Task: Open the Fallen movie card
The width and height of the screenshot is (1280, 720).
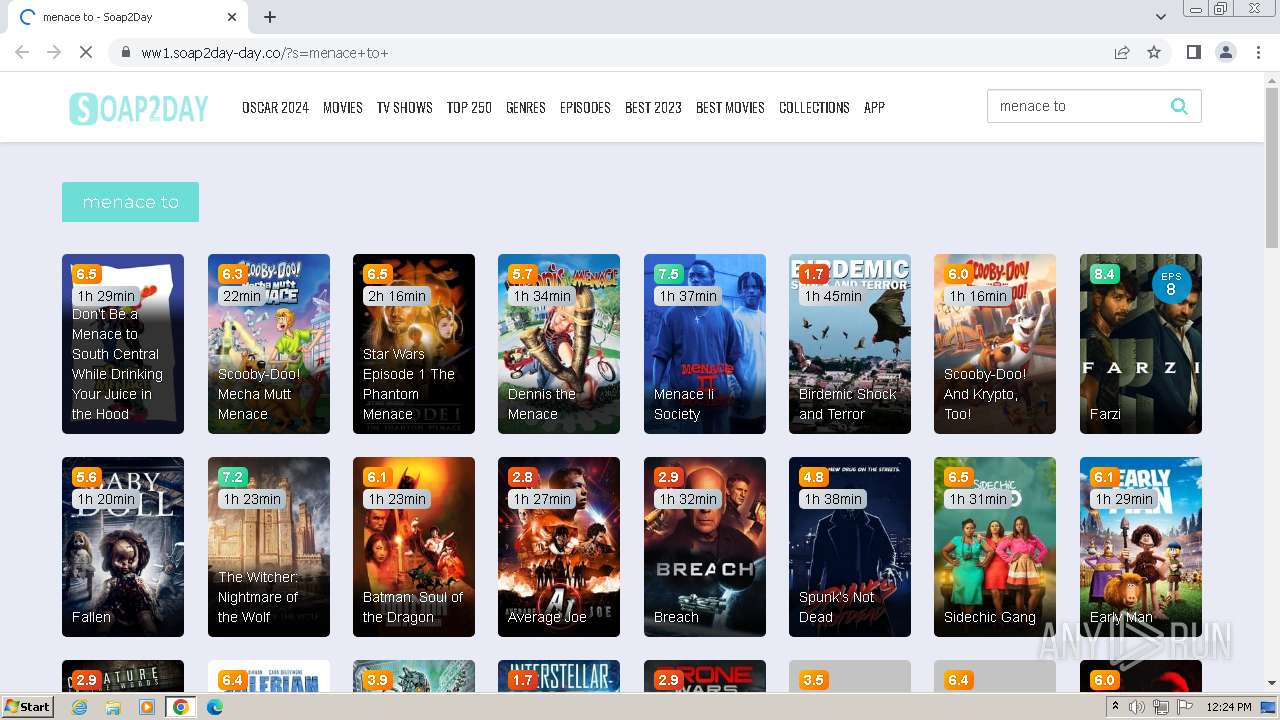Action: 123,547
